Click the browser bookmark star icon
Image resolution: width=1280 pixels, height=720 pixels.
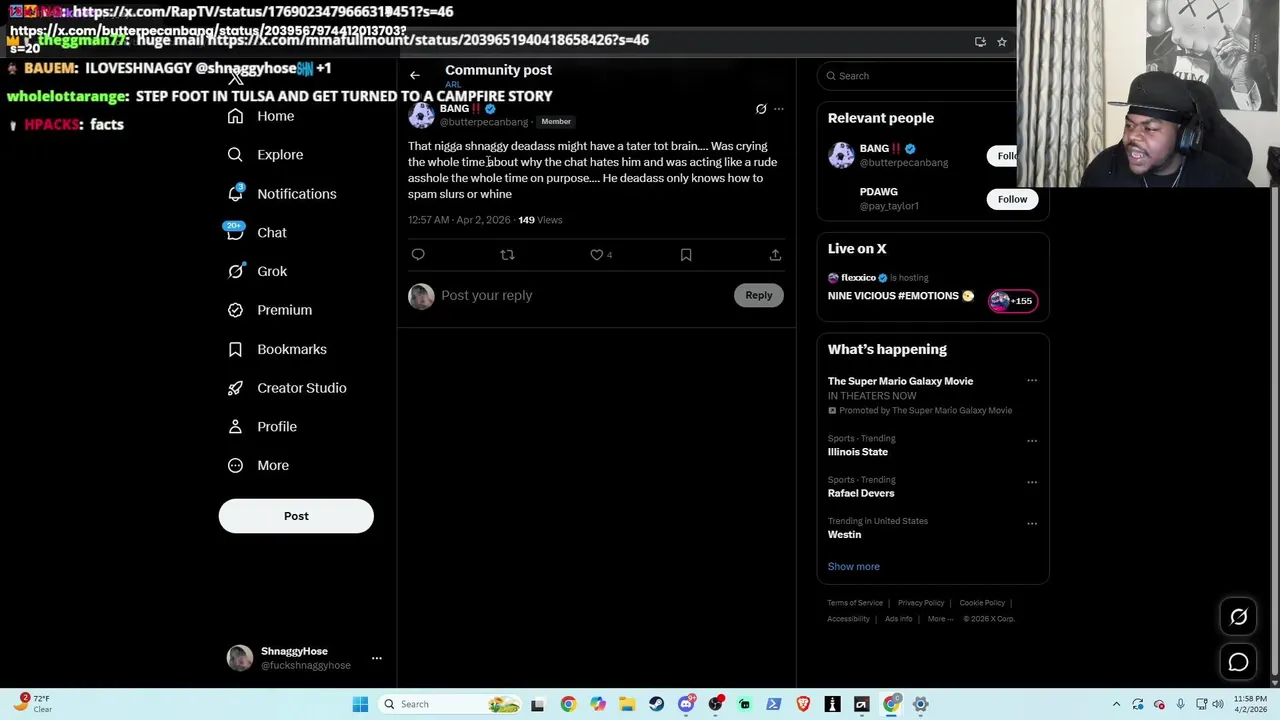pyautogui.click(x=1001, y=42)
